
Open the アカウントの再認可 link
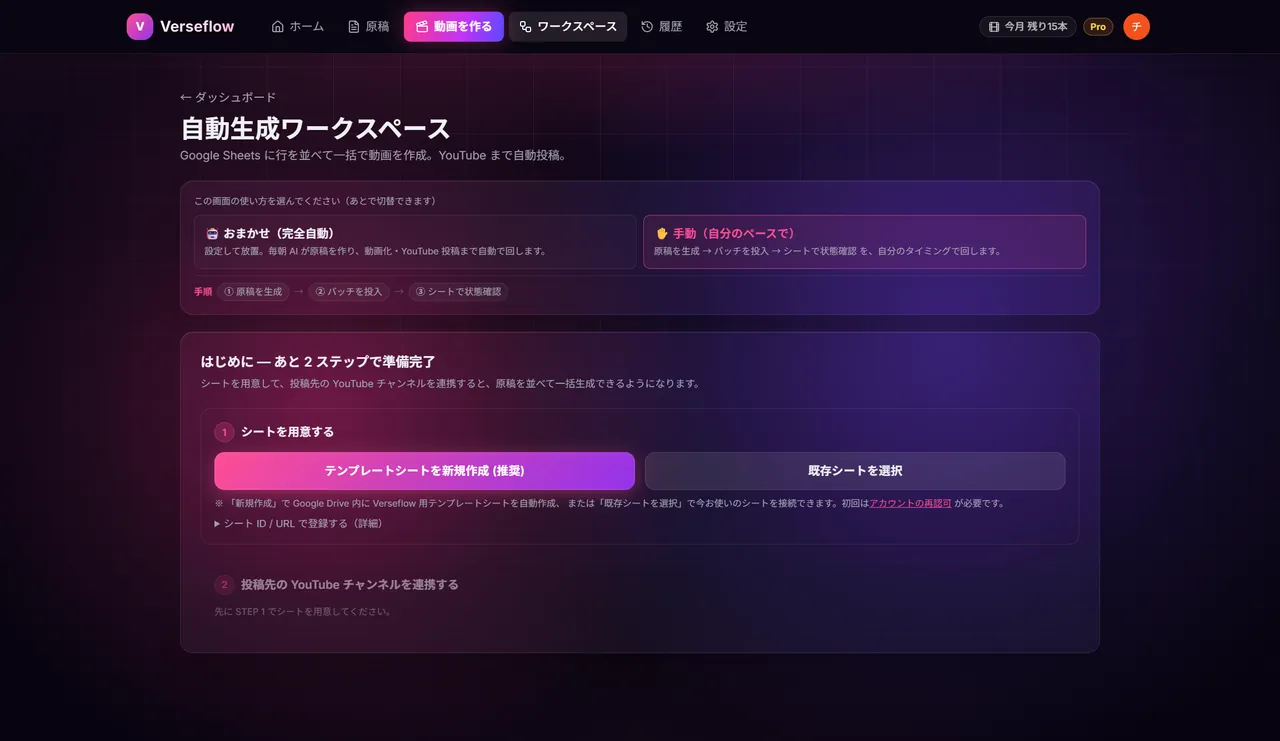[910, 504]
